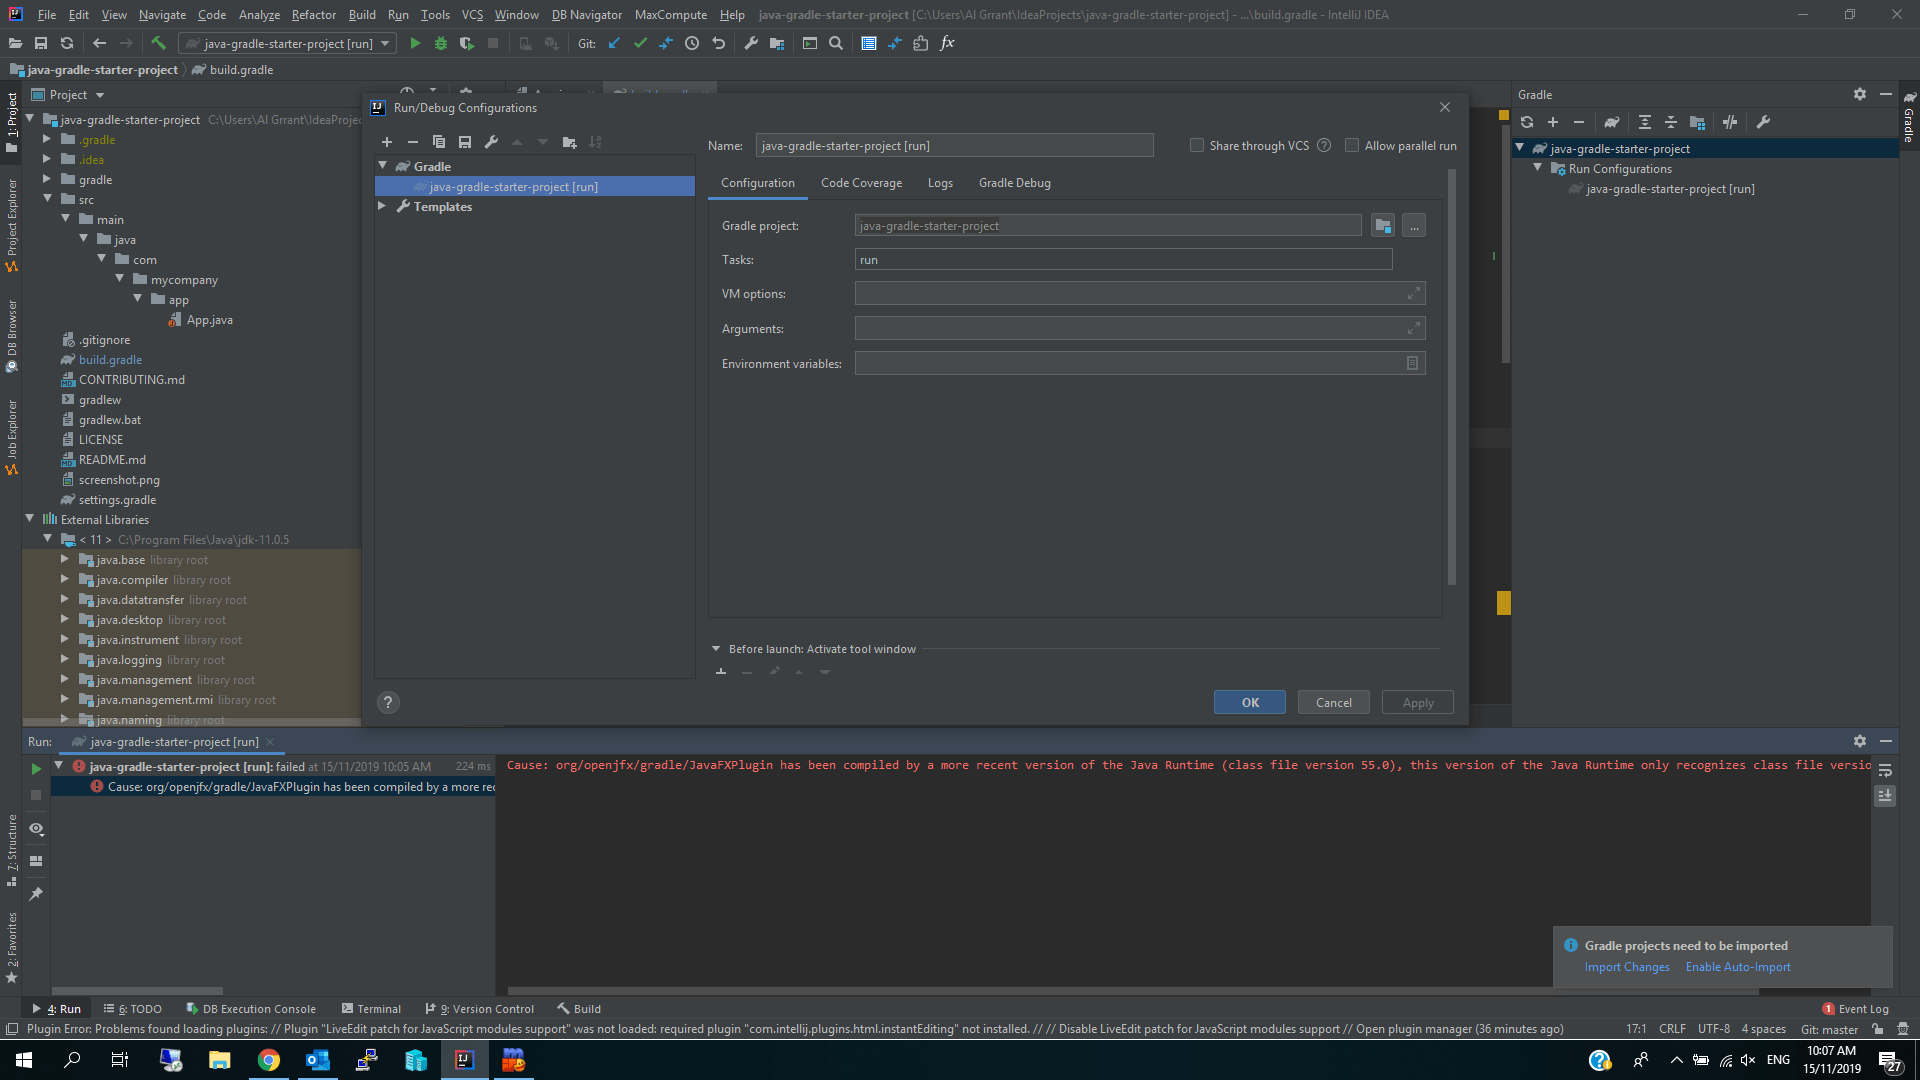Screen dimensions: 1920x1080
Task: Switch to Gradle Debug tab
Action: click(1014, 183)
